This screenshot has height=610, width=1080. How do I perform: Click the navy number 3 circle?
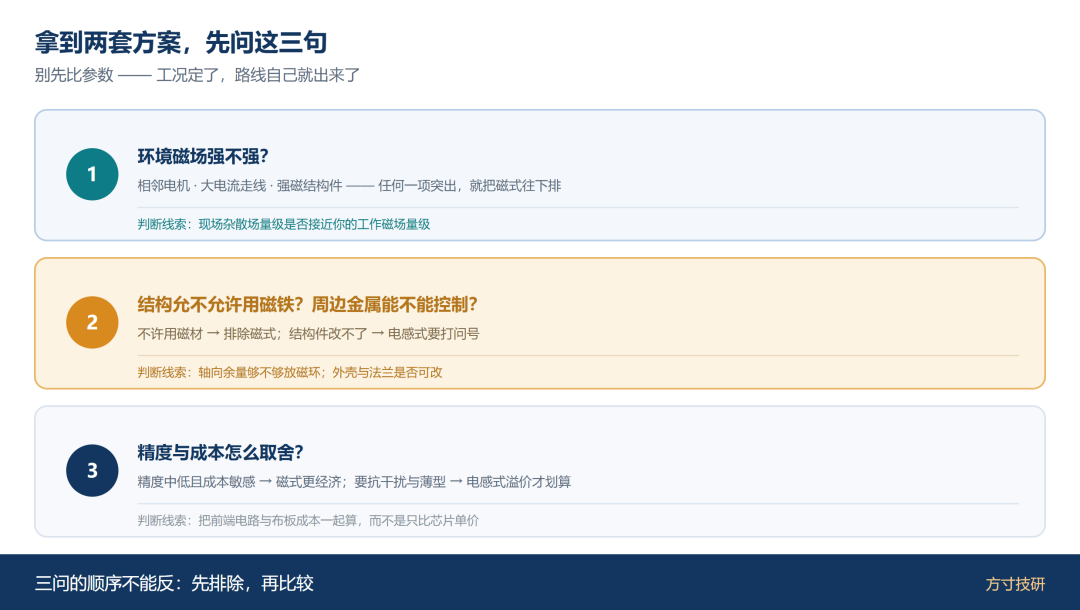(92, 470)
